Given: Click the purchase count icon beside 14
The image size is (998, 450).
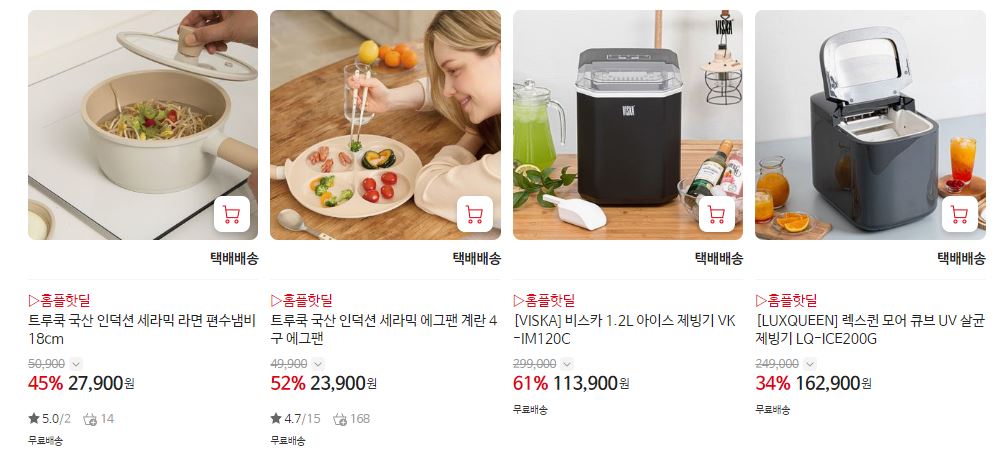Looking at the screenshot, I should click(x=90, y=419).
